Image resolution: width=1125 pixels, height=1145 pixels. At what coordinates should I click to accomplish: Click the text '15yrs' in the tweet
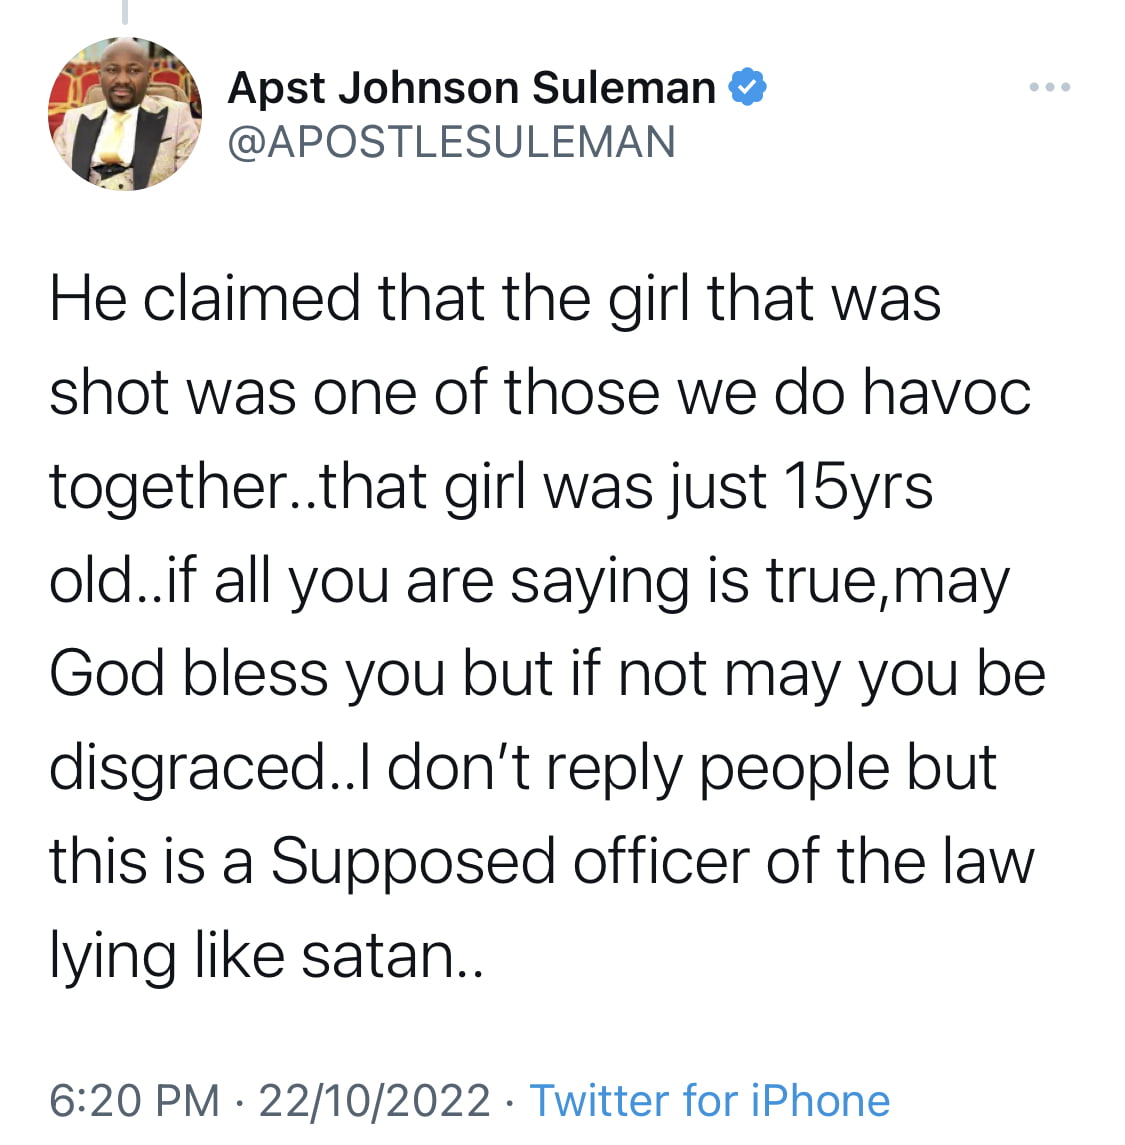tap(859, 487)
